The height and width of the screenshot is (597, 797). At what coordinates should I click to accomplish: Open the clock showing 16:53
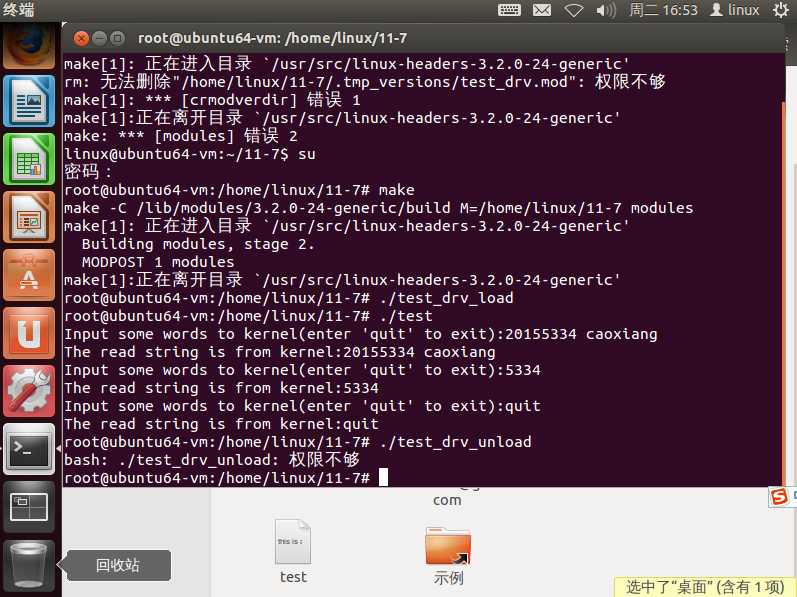point(663,10)
